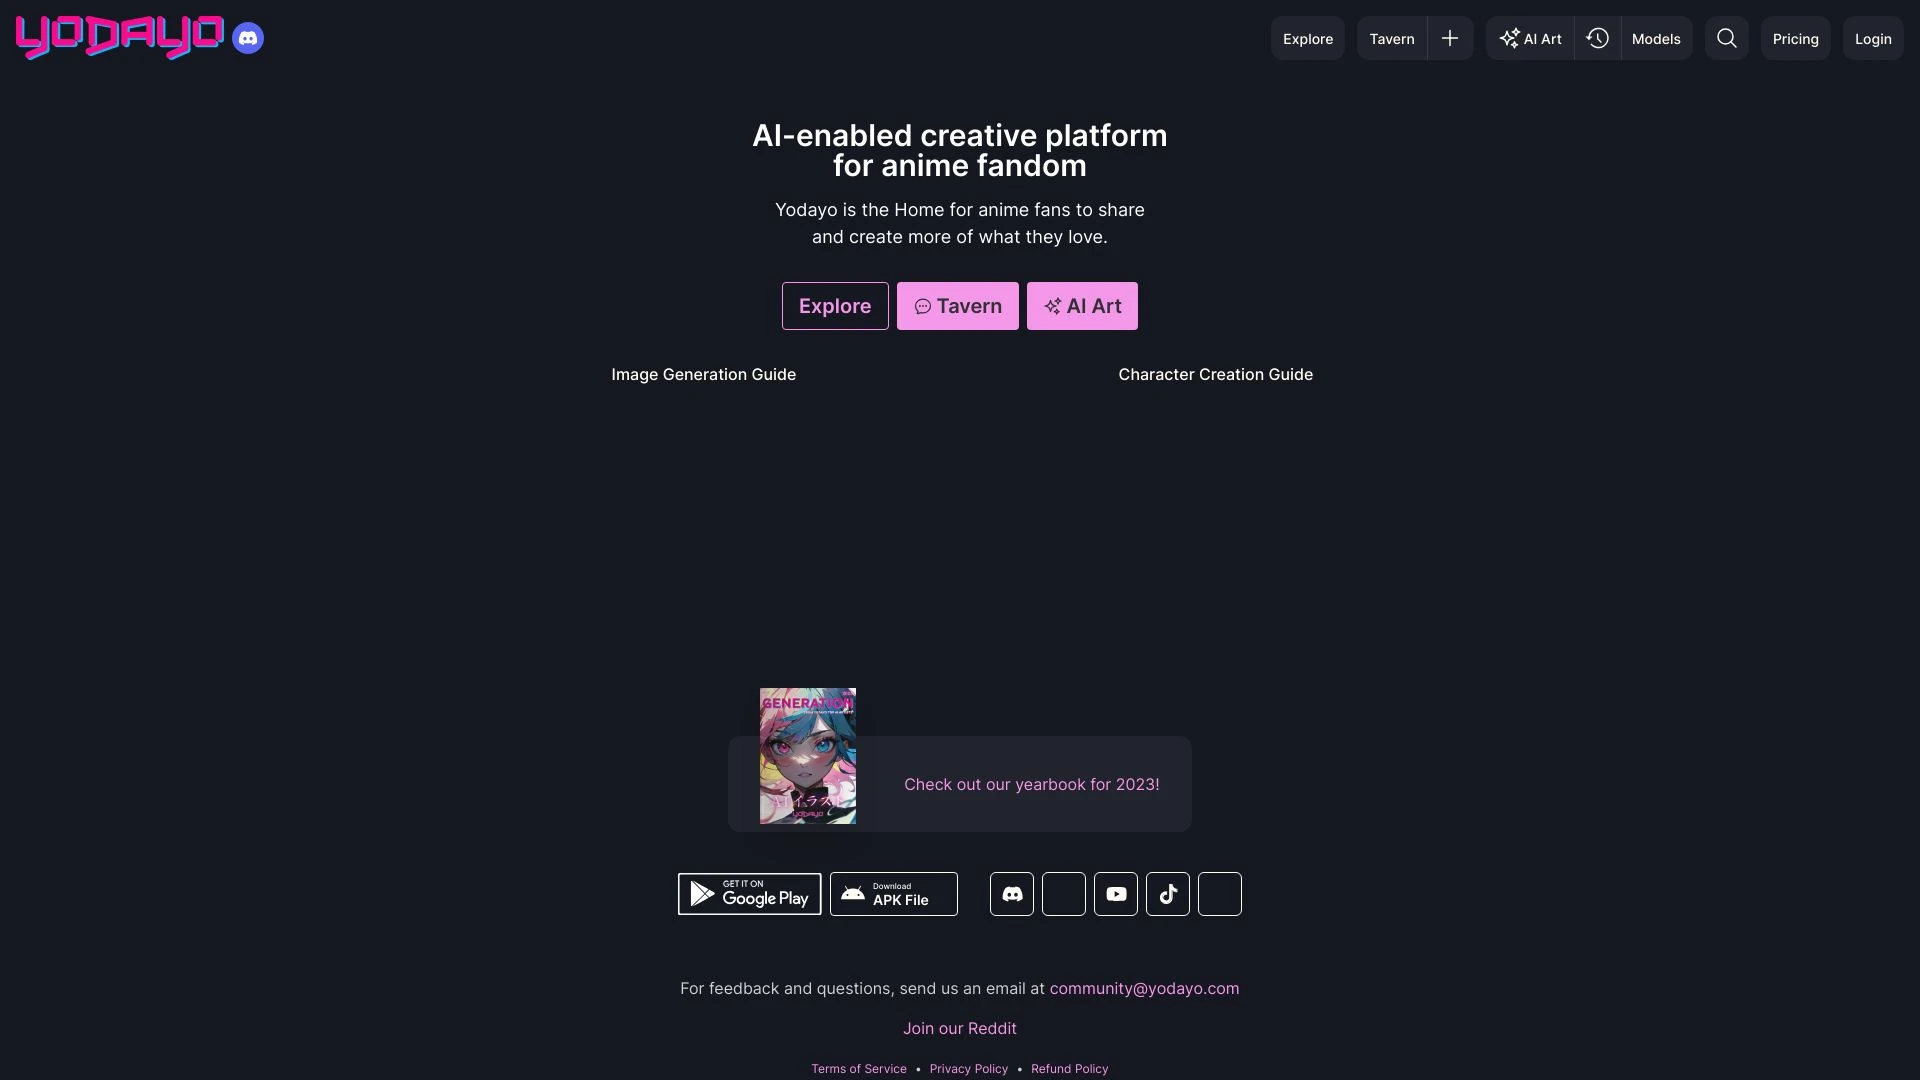1920x1080 pixels.
Task: Open APK File download option
Action: 893,894
